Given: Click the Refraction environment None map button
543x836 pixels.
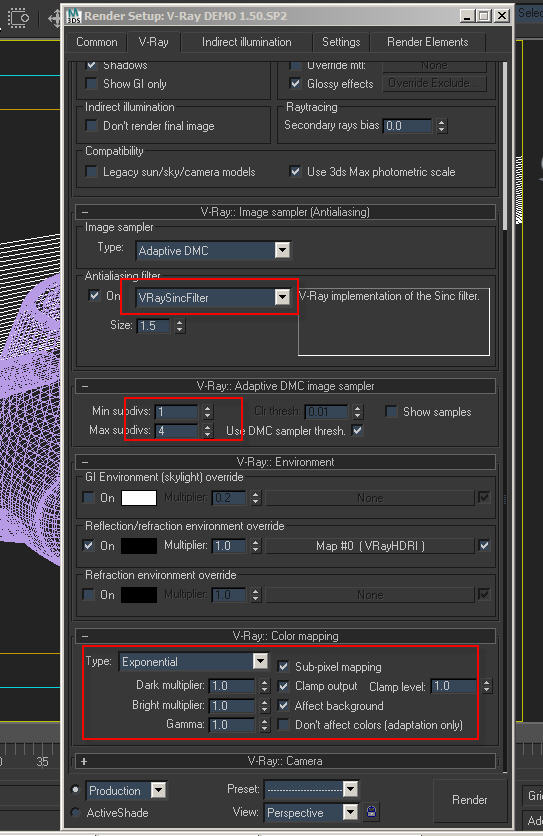Looking at the screenshot, I should 370,595.
